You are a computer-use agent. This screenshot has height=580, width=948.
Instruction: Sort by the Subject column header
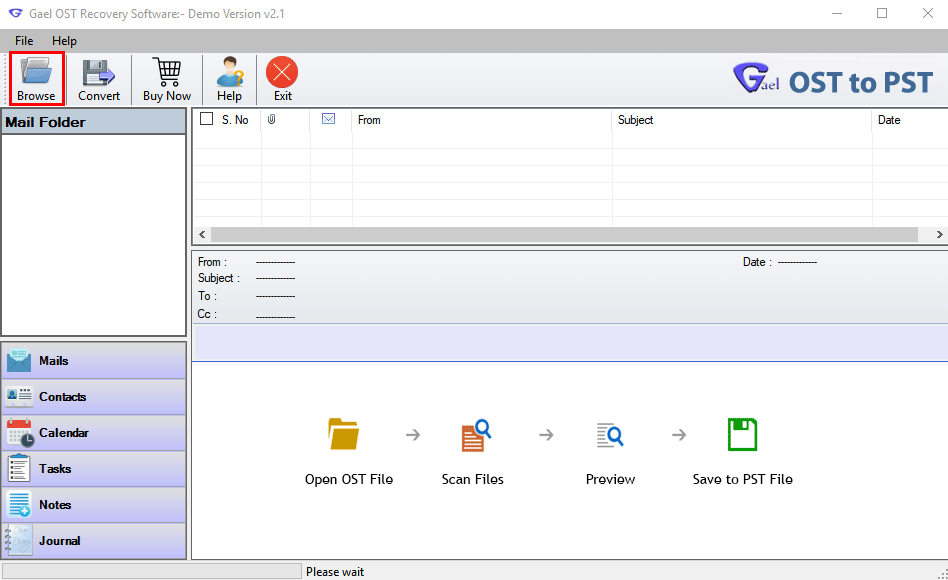(742, 120)
